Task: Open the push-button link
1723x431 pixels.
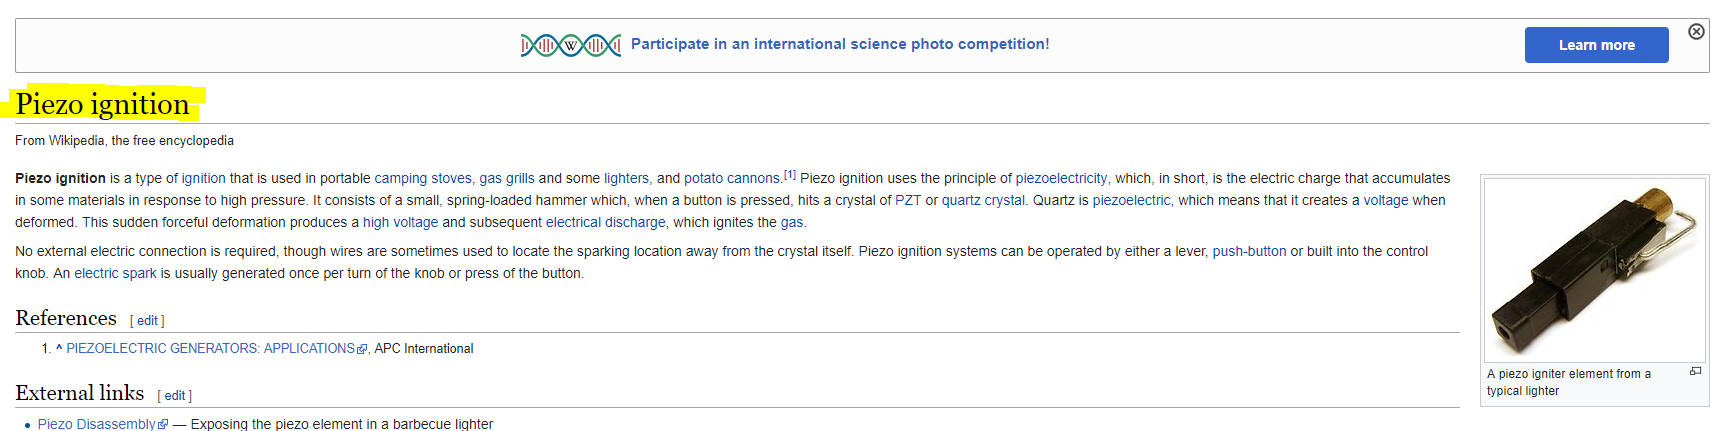Action: point(1249,252)
